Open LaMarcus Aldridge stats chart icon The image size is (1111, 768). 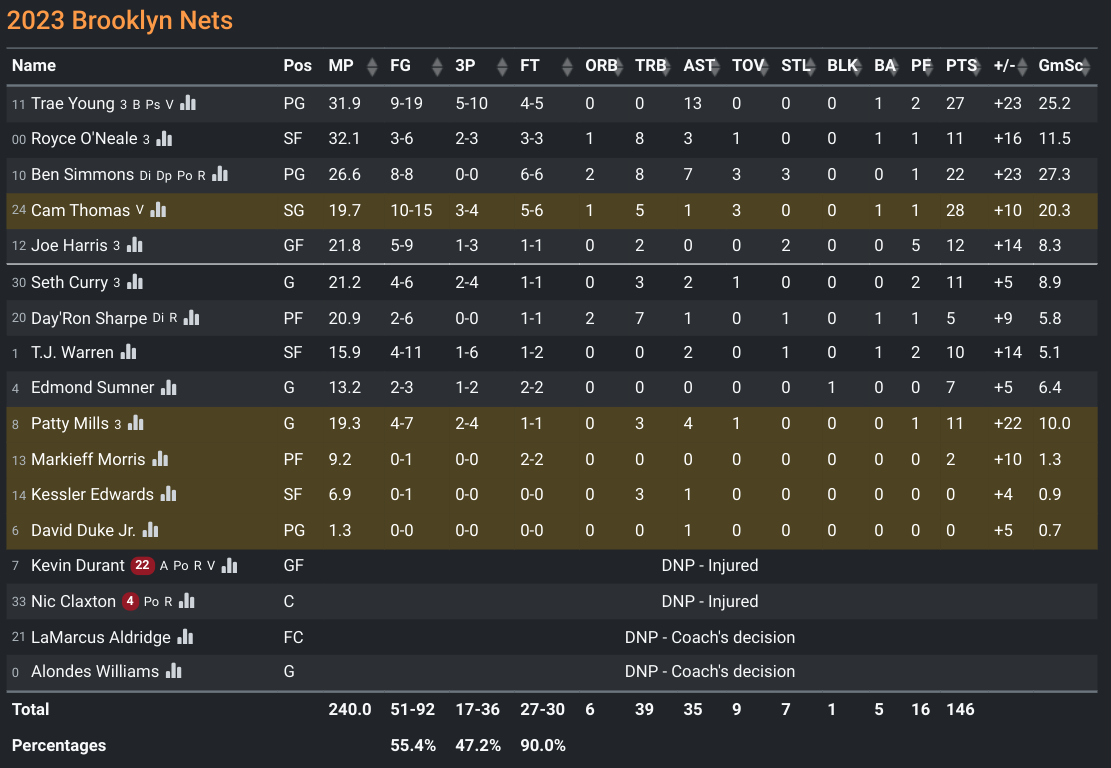click(185, 637)
